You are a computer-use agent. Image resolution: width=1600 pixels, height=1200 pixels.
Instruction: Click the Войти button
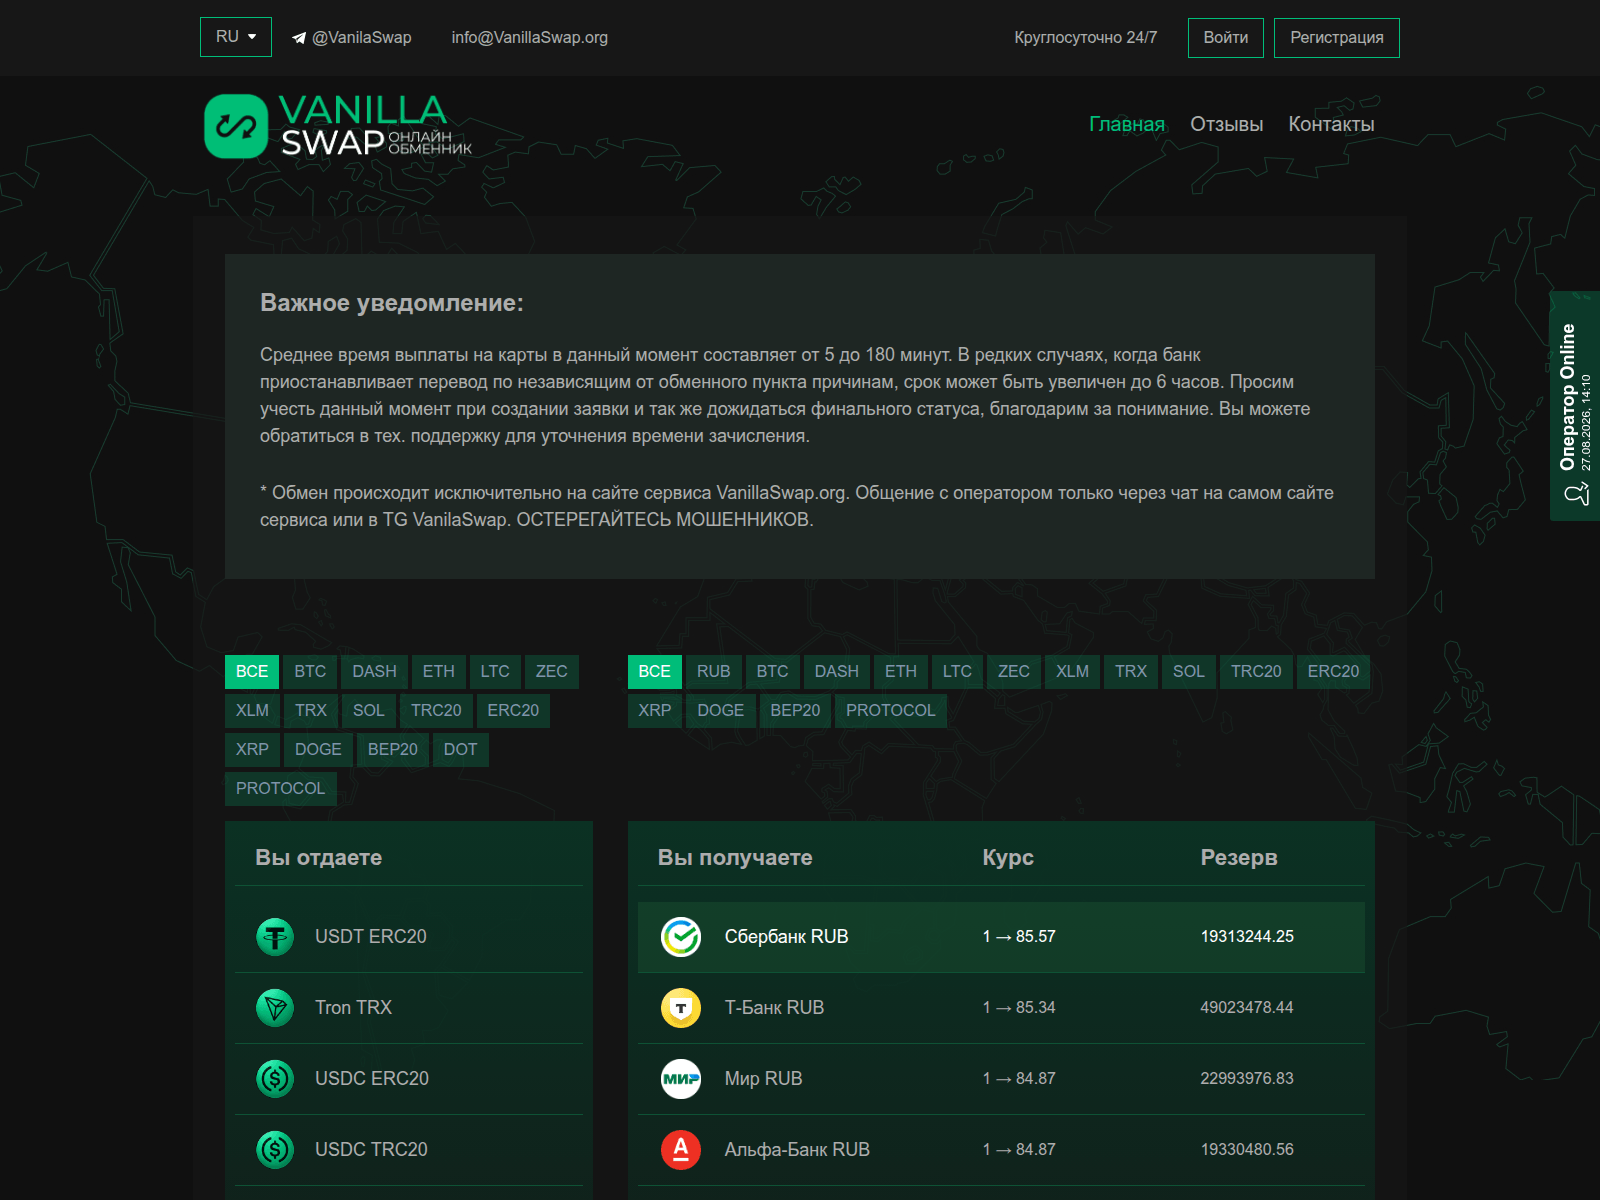click(x=1226, y=38)
